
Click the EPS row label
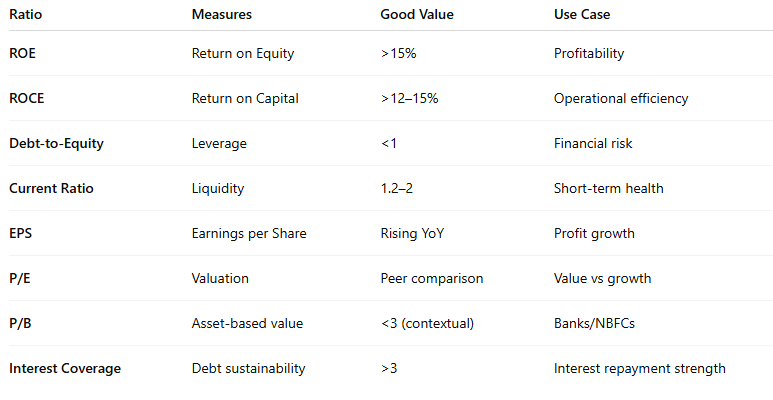(x=21, y=233)
